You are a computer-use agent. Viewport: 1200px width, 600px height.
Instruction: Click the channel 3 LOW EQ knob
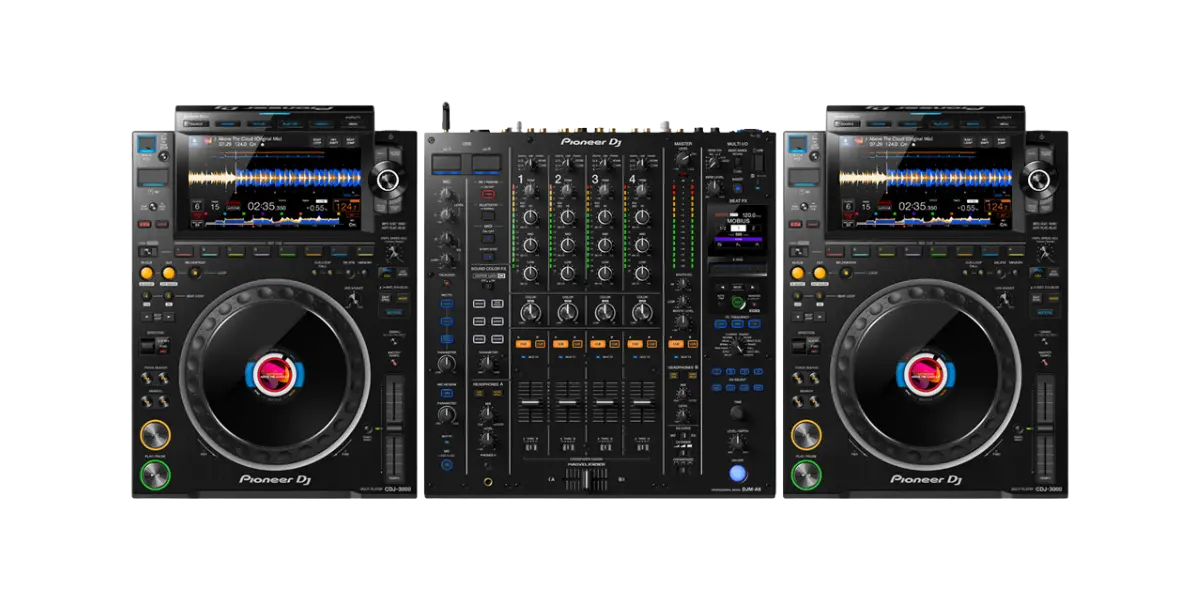coord(605,272)
